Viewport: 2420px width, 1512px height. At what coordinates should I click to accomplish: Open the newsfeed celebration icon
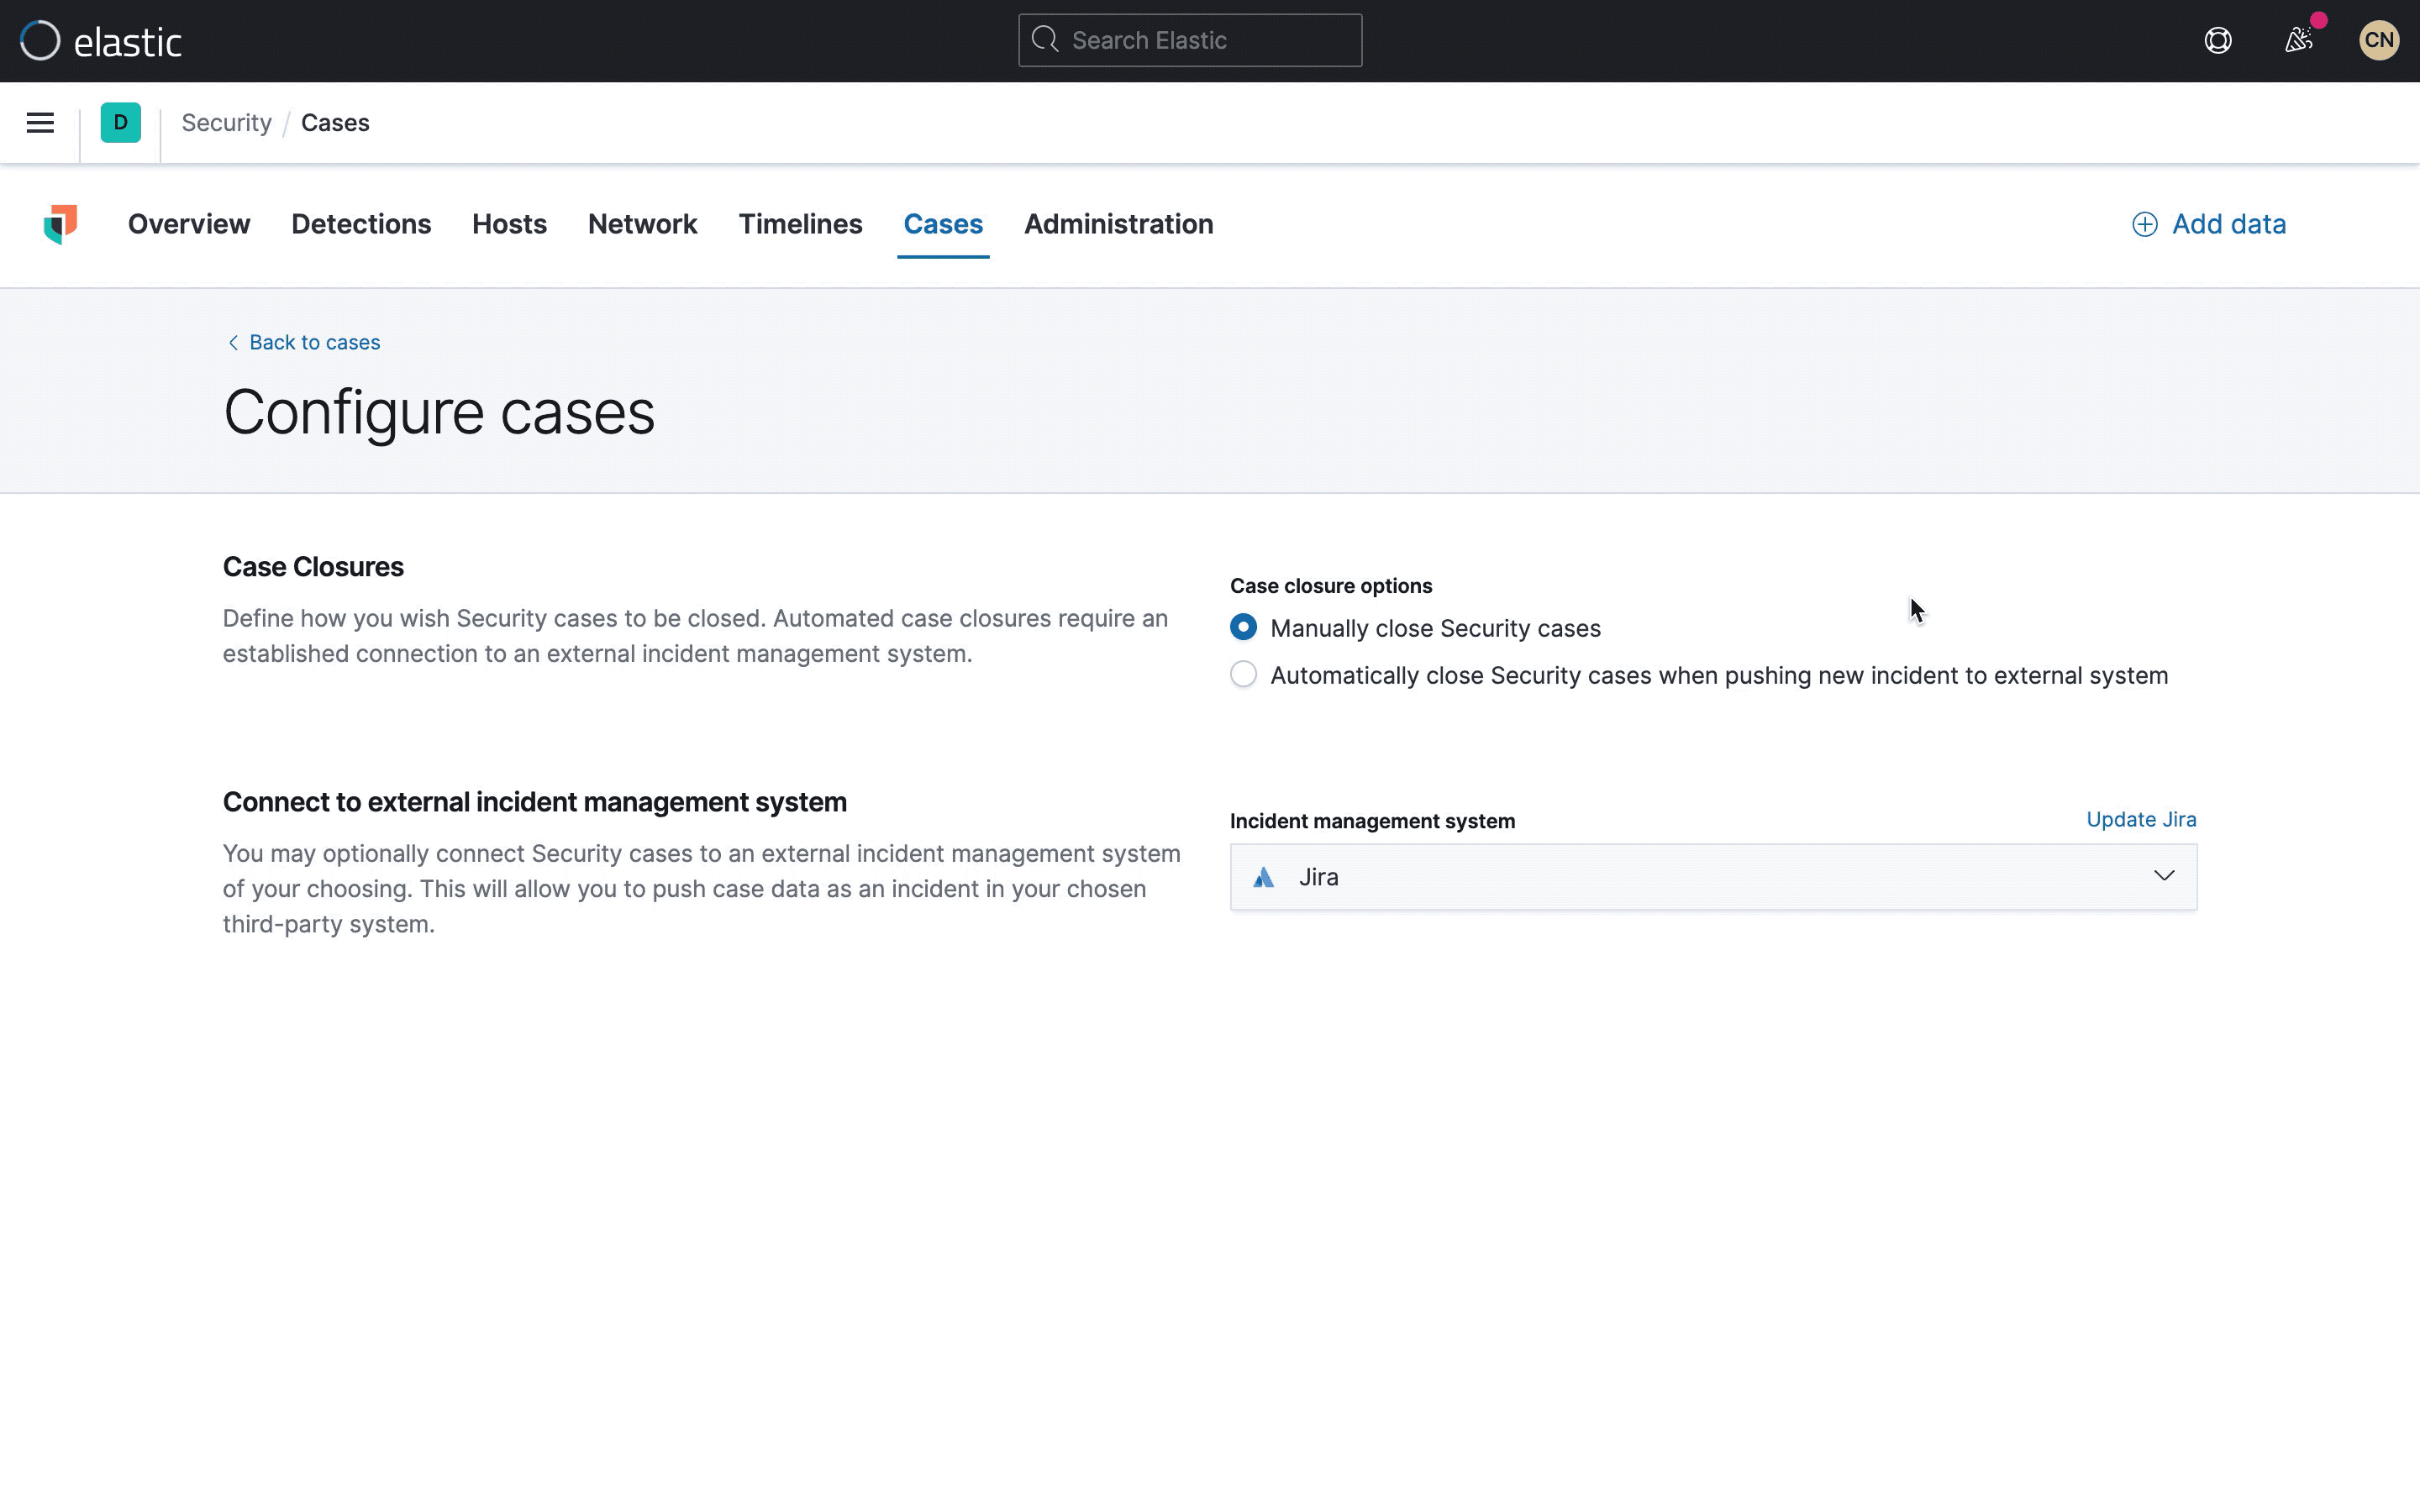(2298, 41)
